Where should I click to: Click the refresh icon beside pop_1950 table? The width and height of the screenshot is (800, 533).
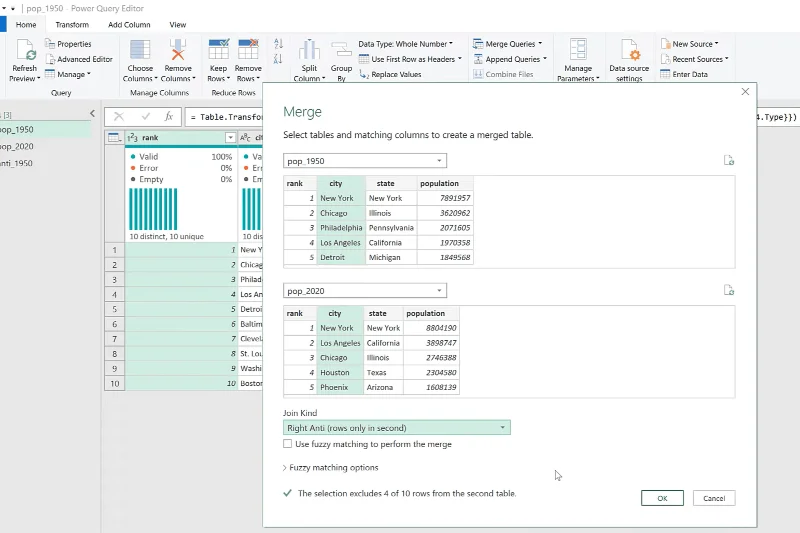pos(729,161)
